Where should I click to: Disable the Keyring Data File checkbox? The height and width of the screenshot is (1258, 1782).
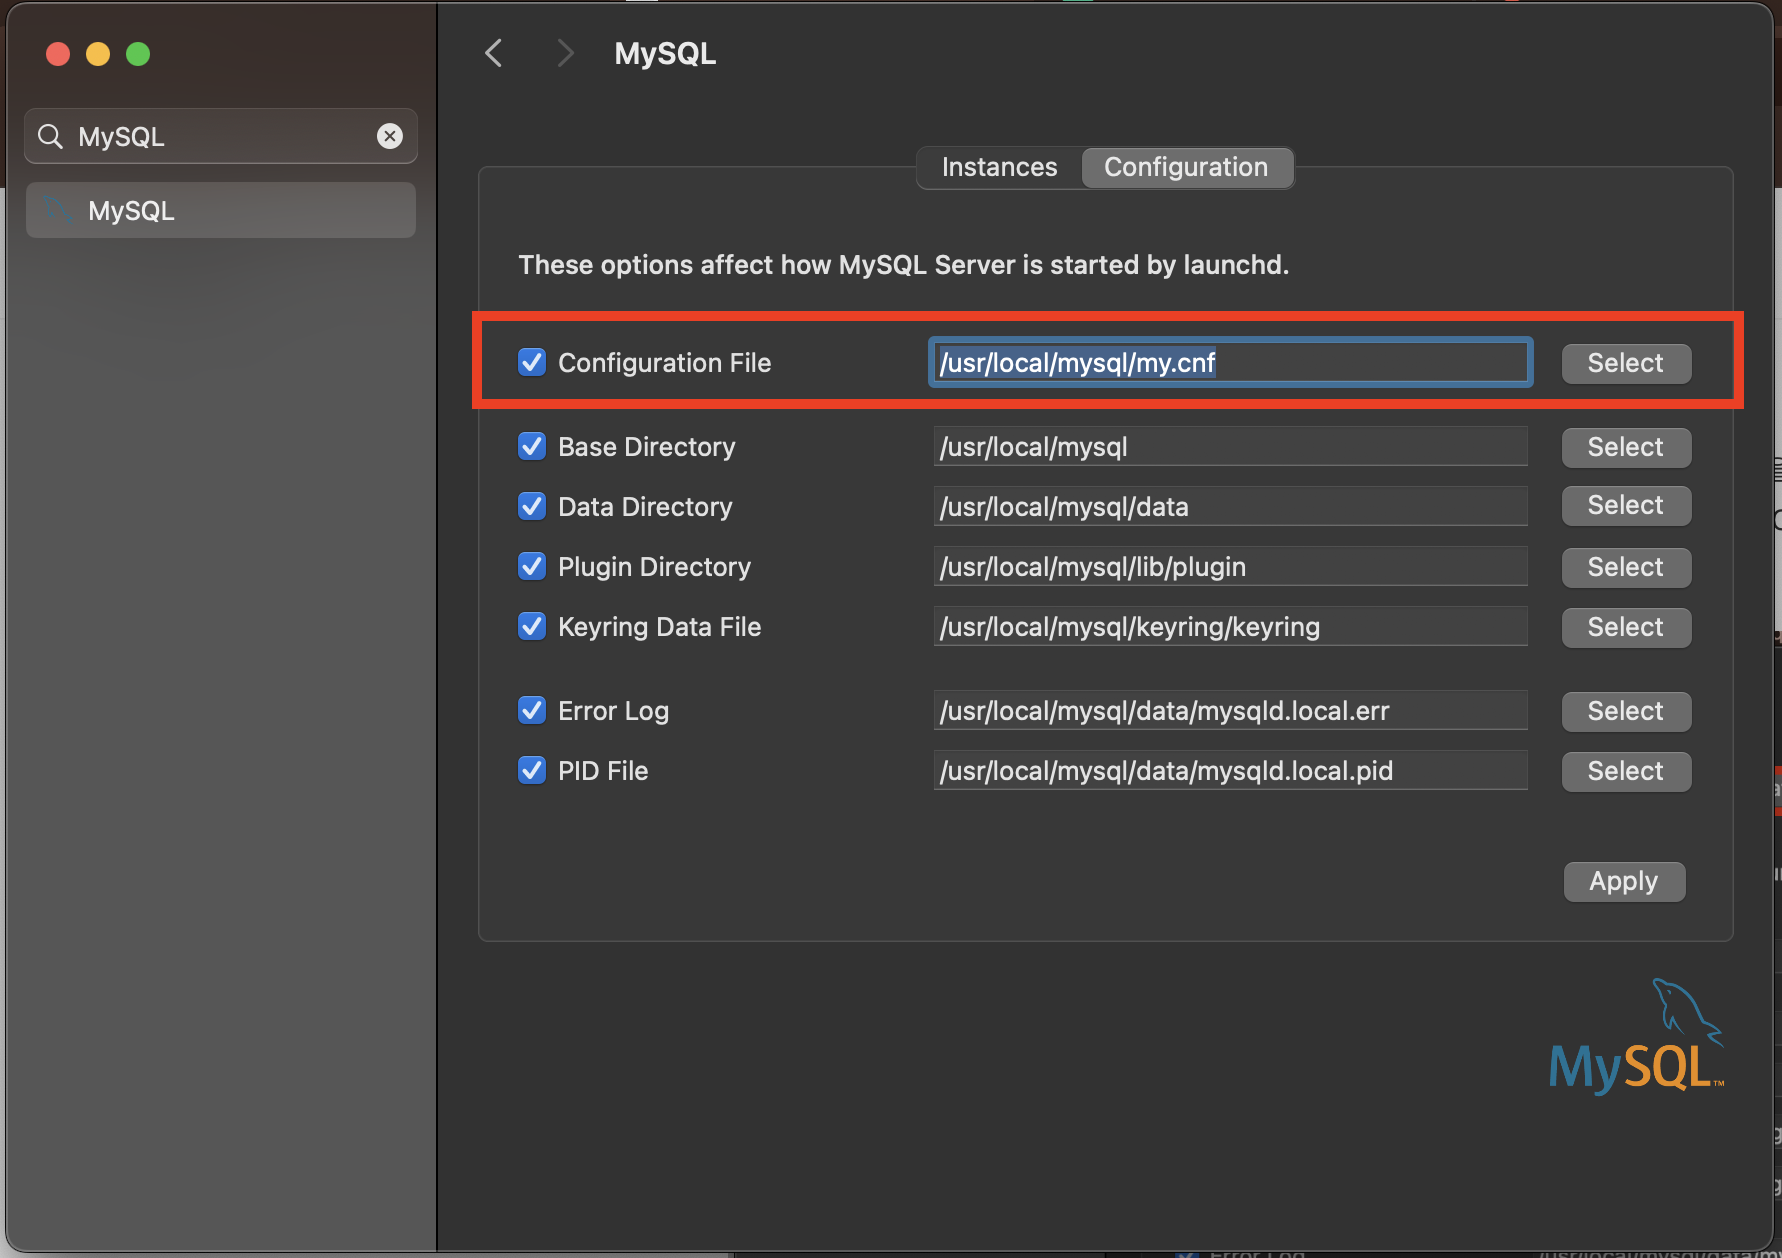pyautogui.click(x=532, y=626)
